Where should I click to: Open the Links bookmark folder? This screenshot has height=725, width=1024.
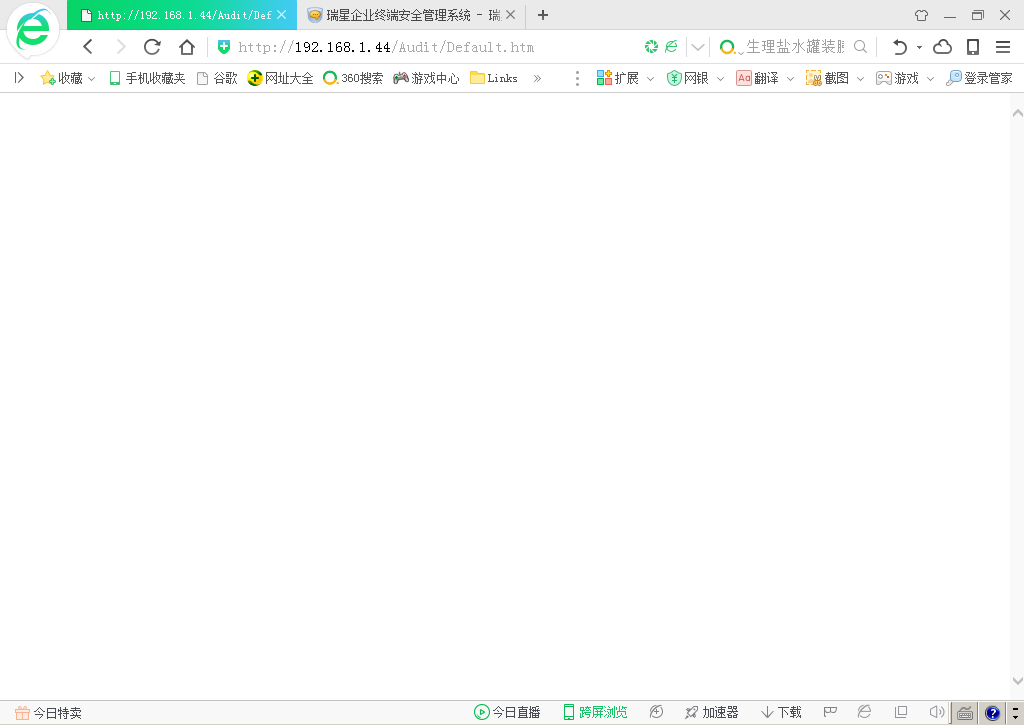494,78
